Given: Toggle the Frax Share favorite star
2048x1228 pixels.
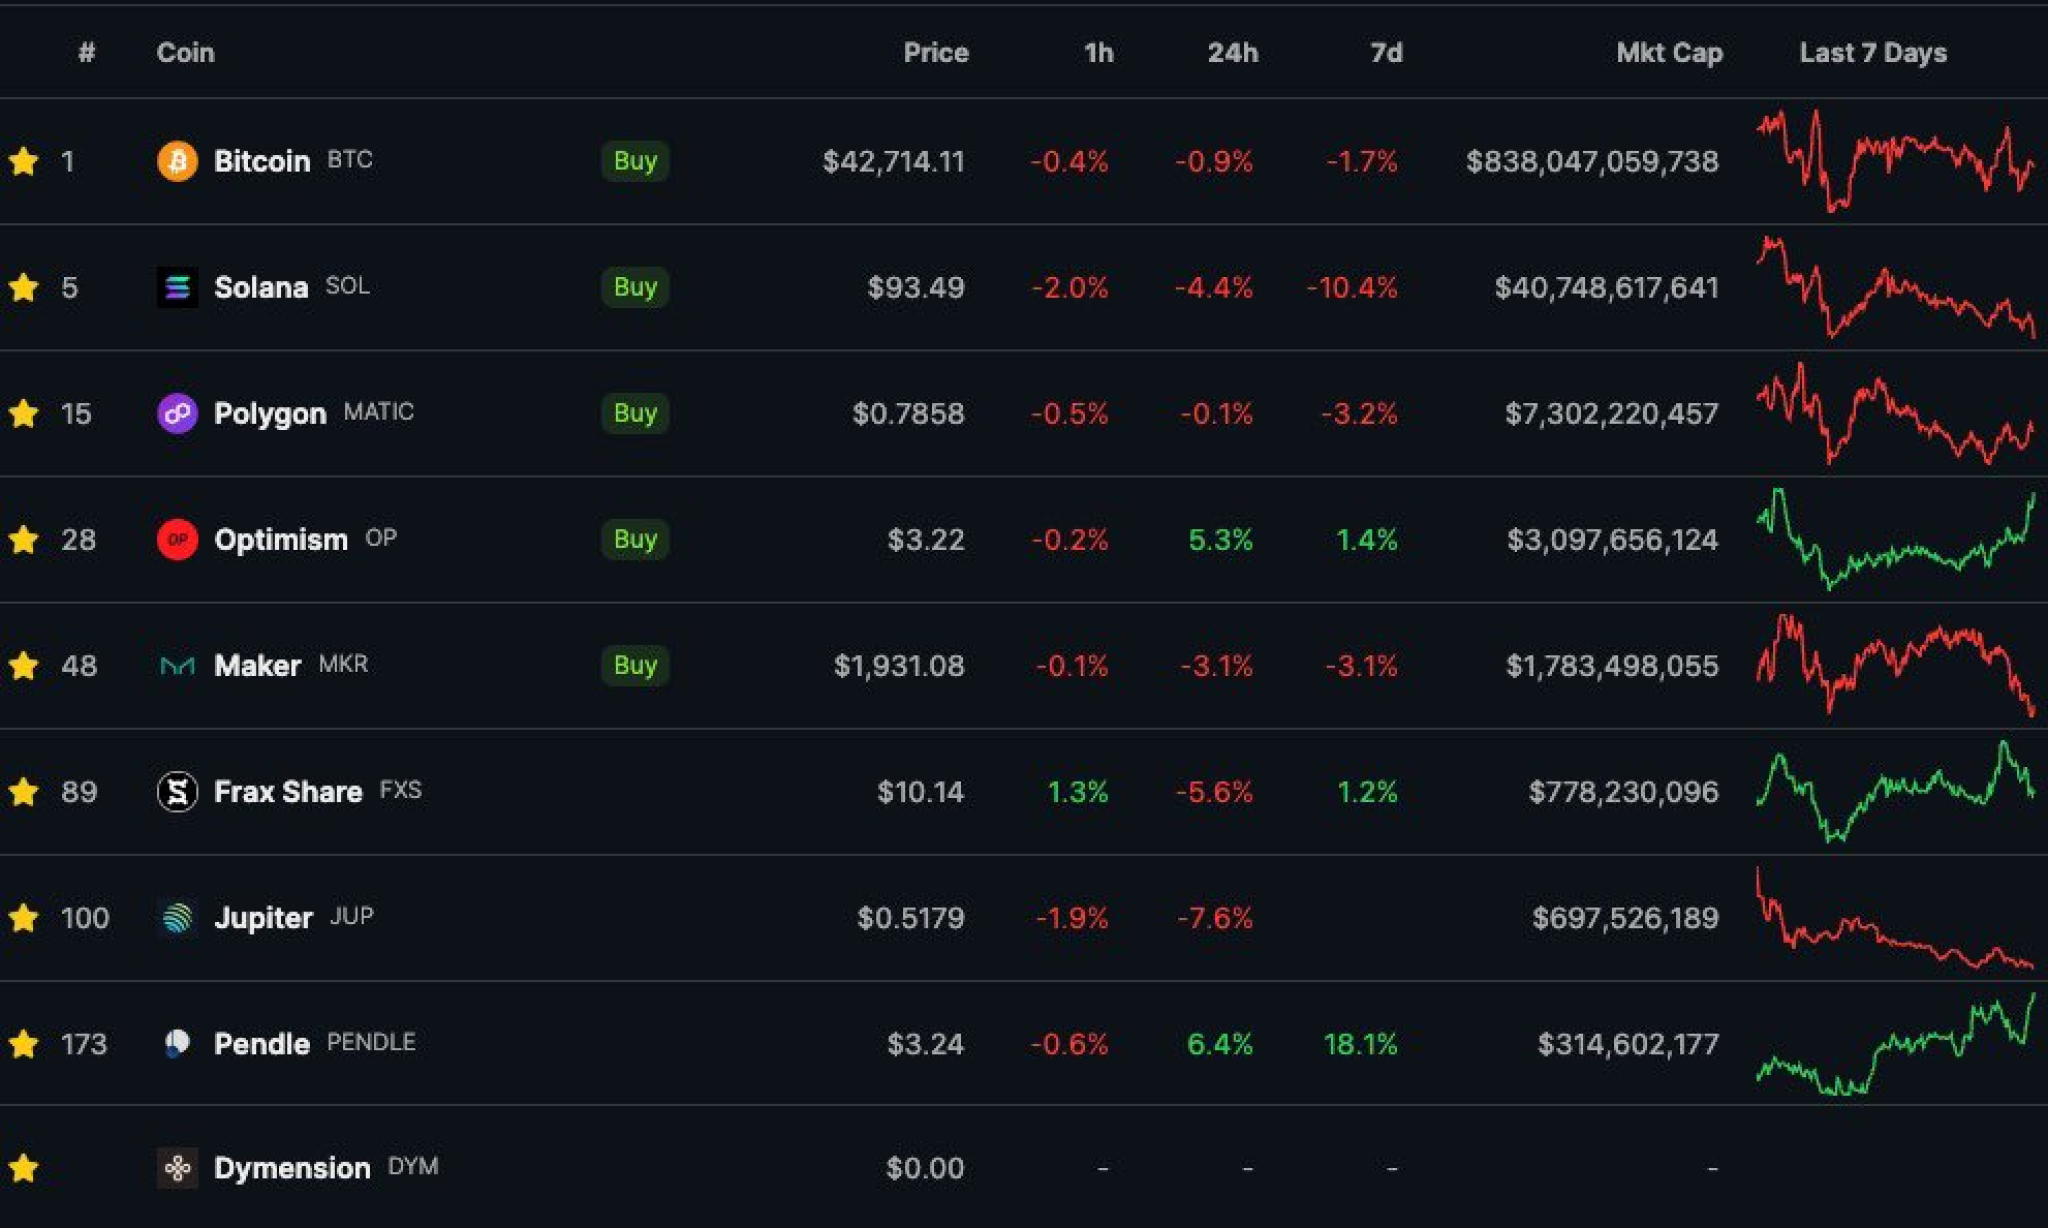Looking at the screenshot, I should [23, 791].
